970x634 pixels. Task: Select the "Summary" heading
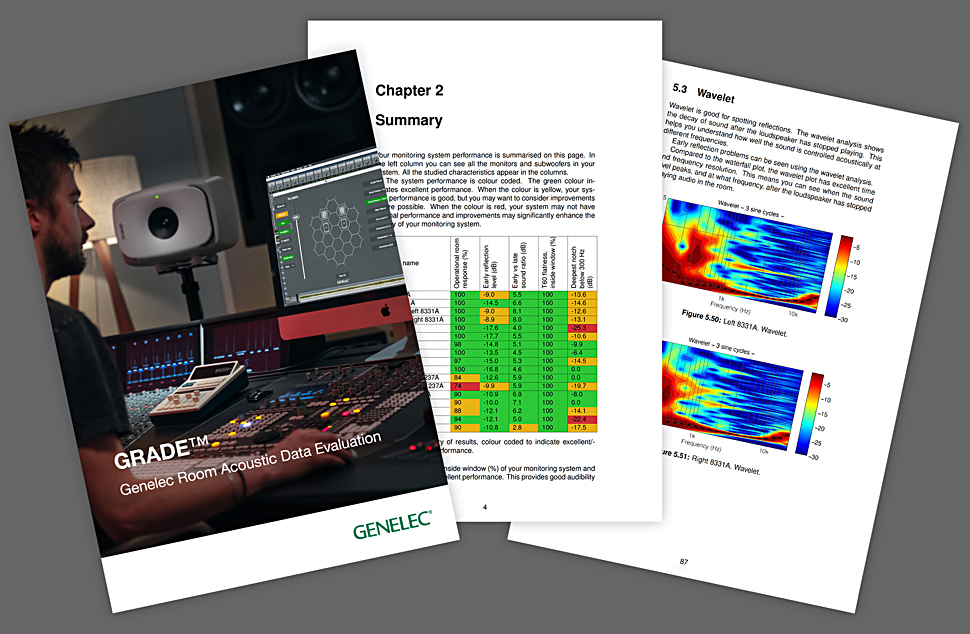pos(409,120)
